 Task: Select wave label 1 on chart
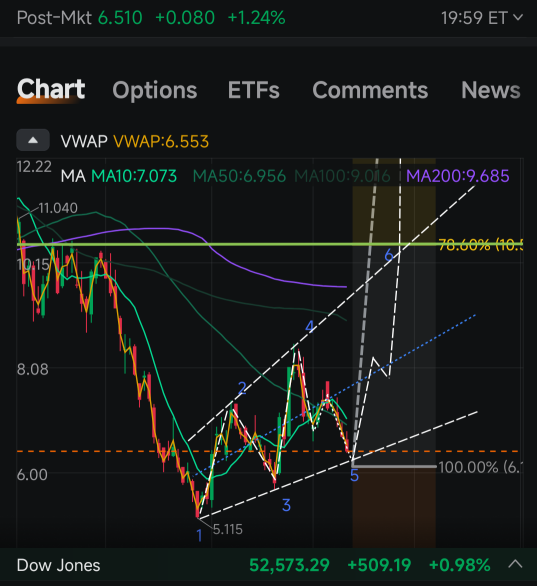[200, 536]
